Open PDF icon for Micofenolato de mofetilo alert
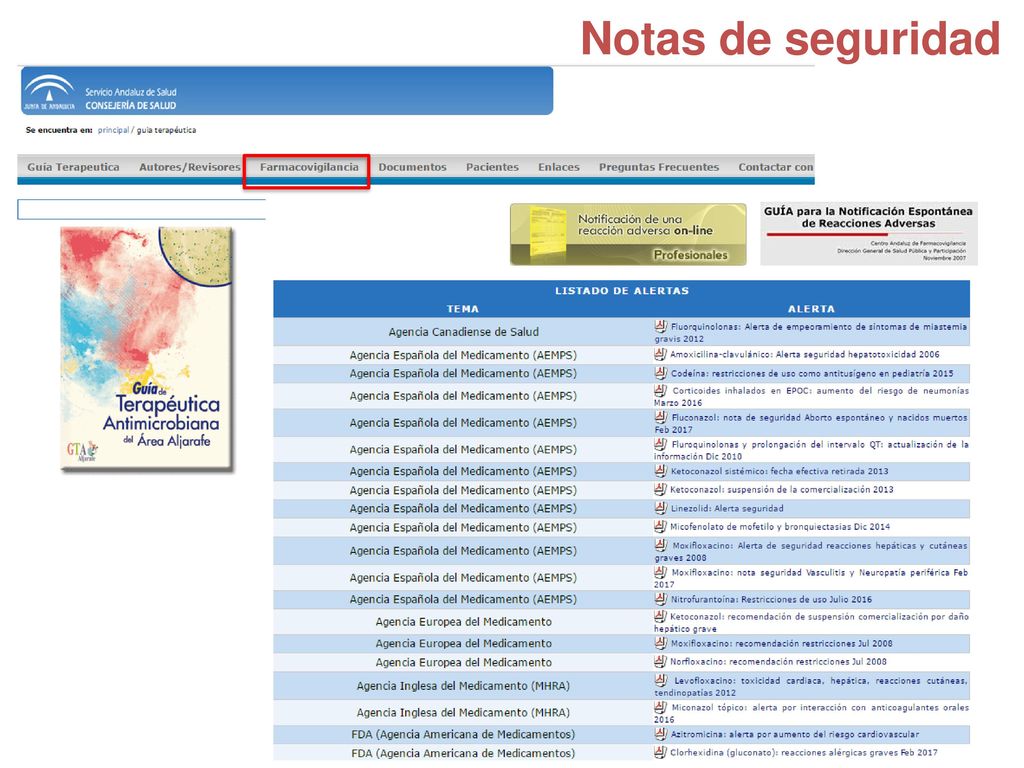 coord(660,526)
